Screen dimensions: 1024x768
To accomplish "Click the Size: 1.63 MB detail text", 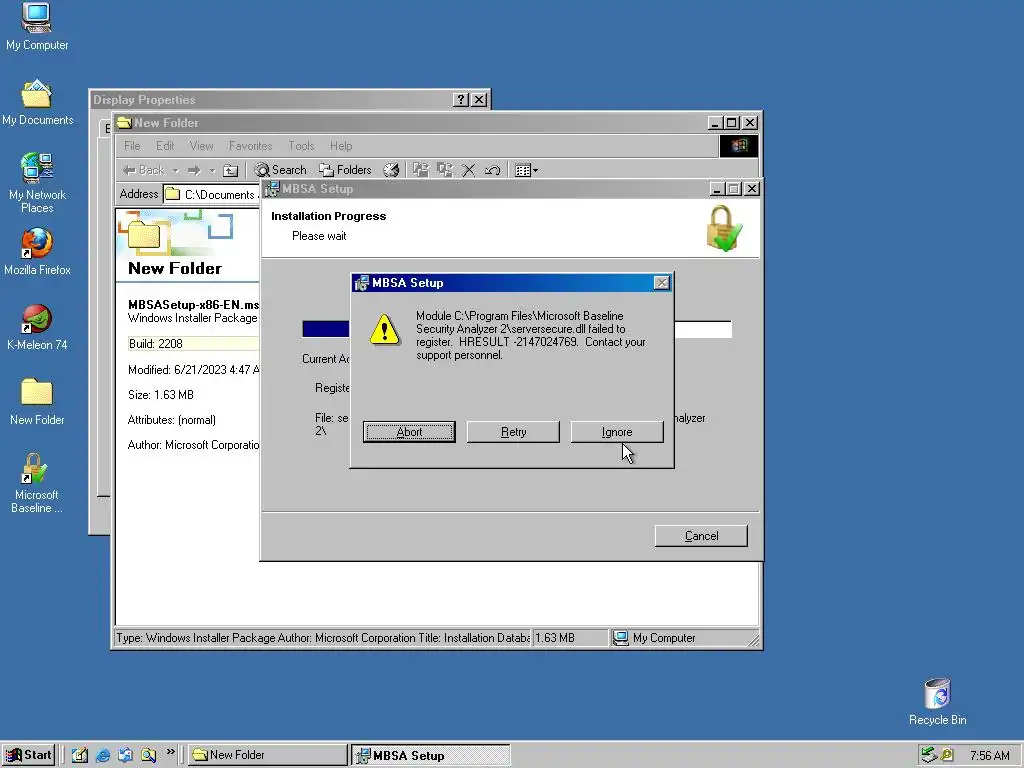I will coord(161,394).
